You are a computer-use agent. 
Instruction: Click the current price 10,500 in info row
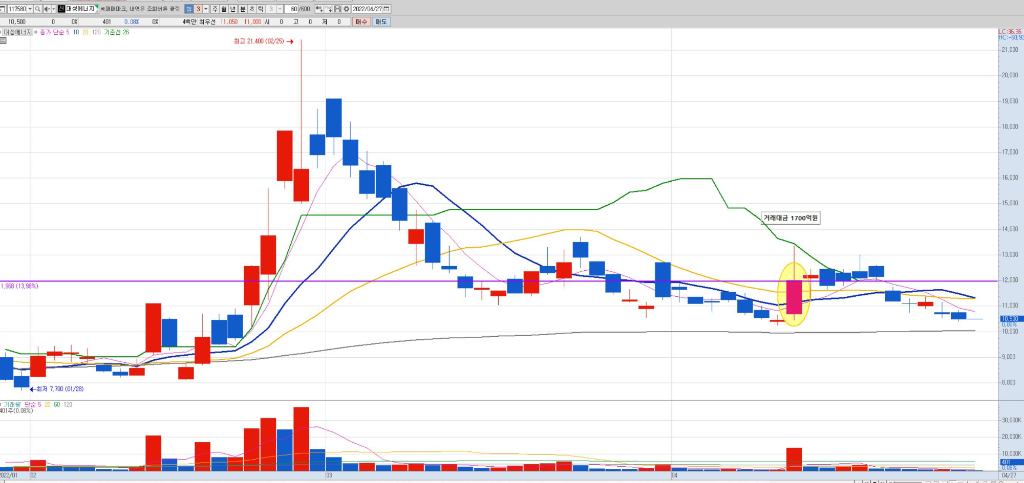(17, 22)
